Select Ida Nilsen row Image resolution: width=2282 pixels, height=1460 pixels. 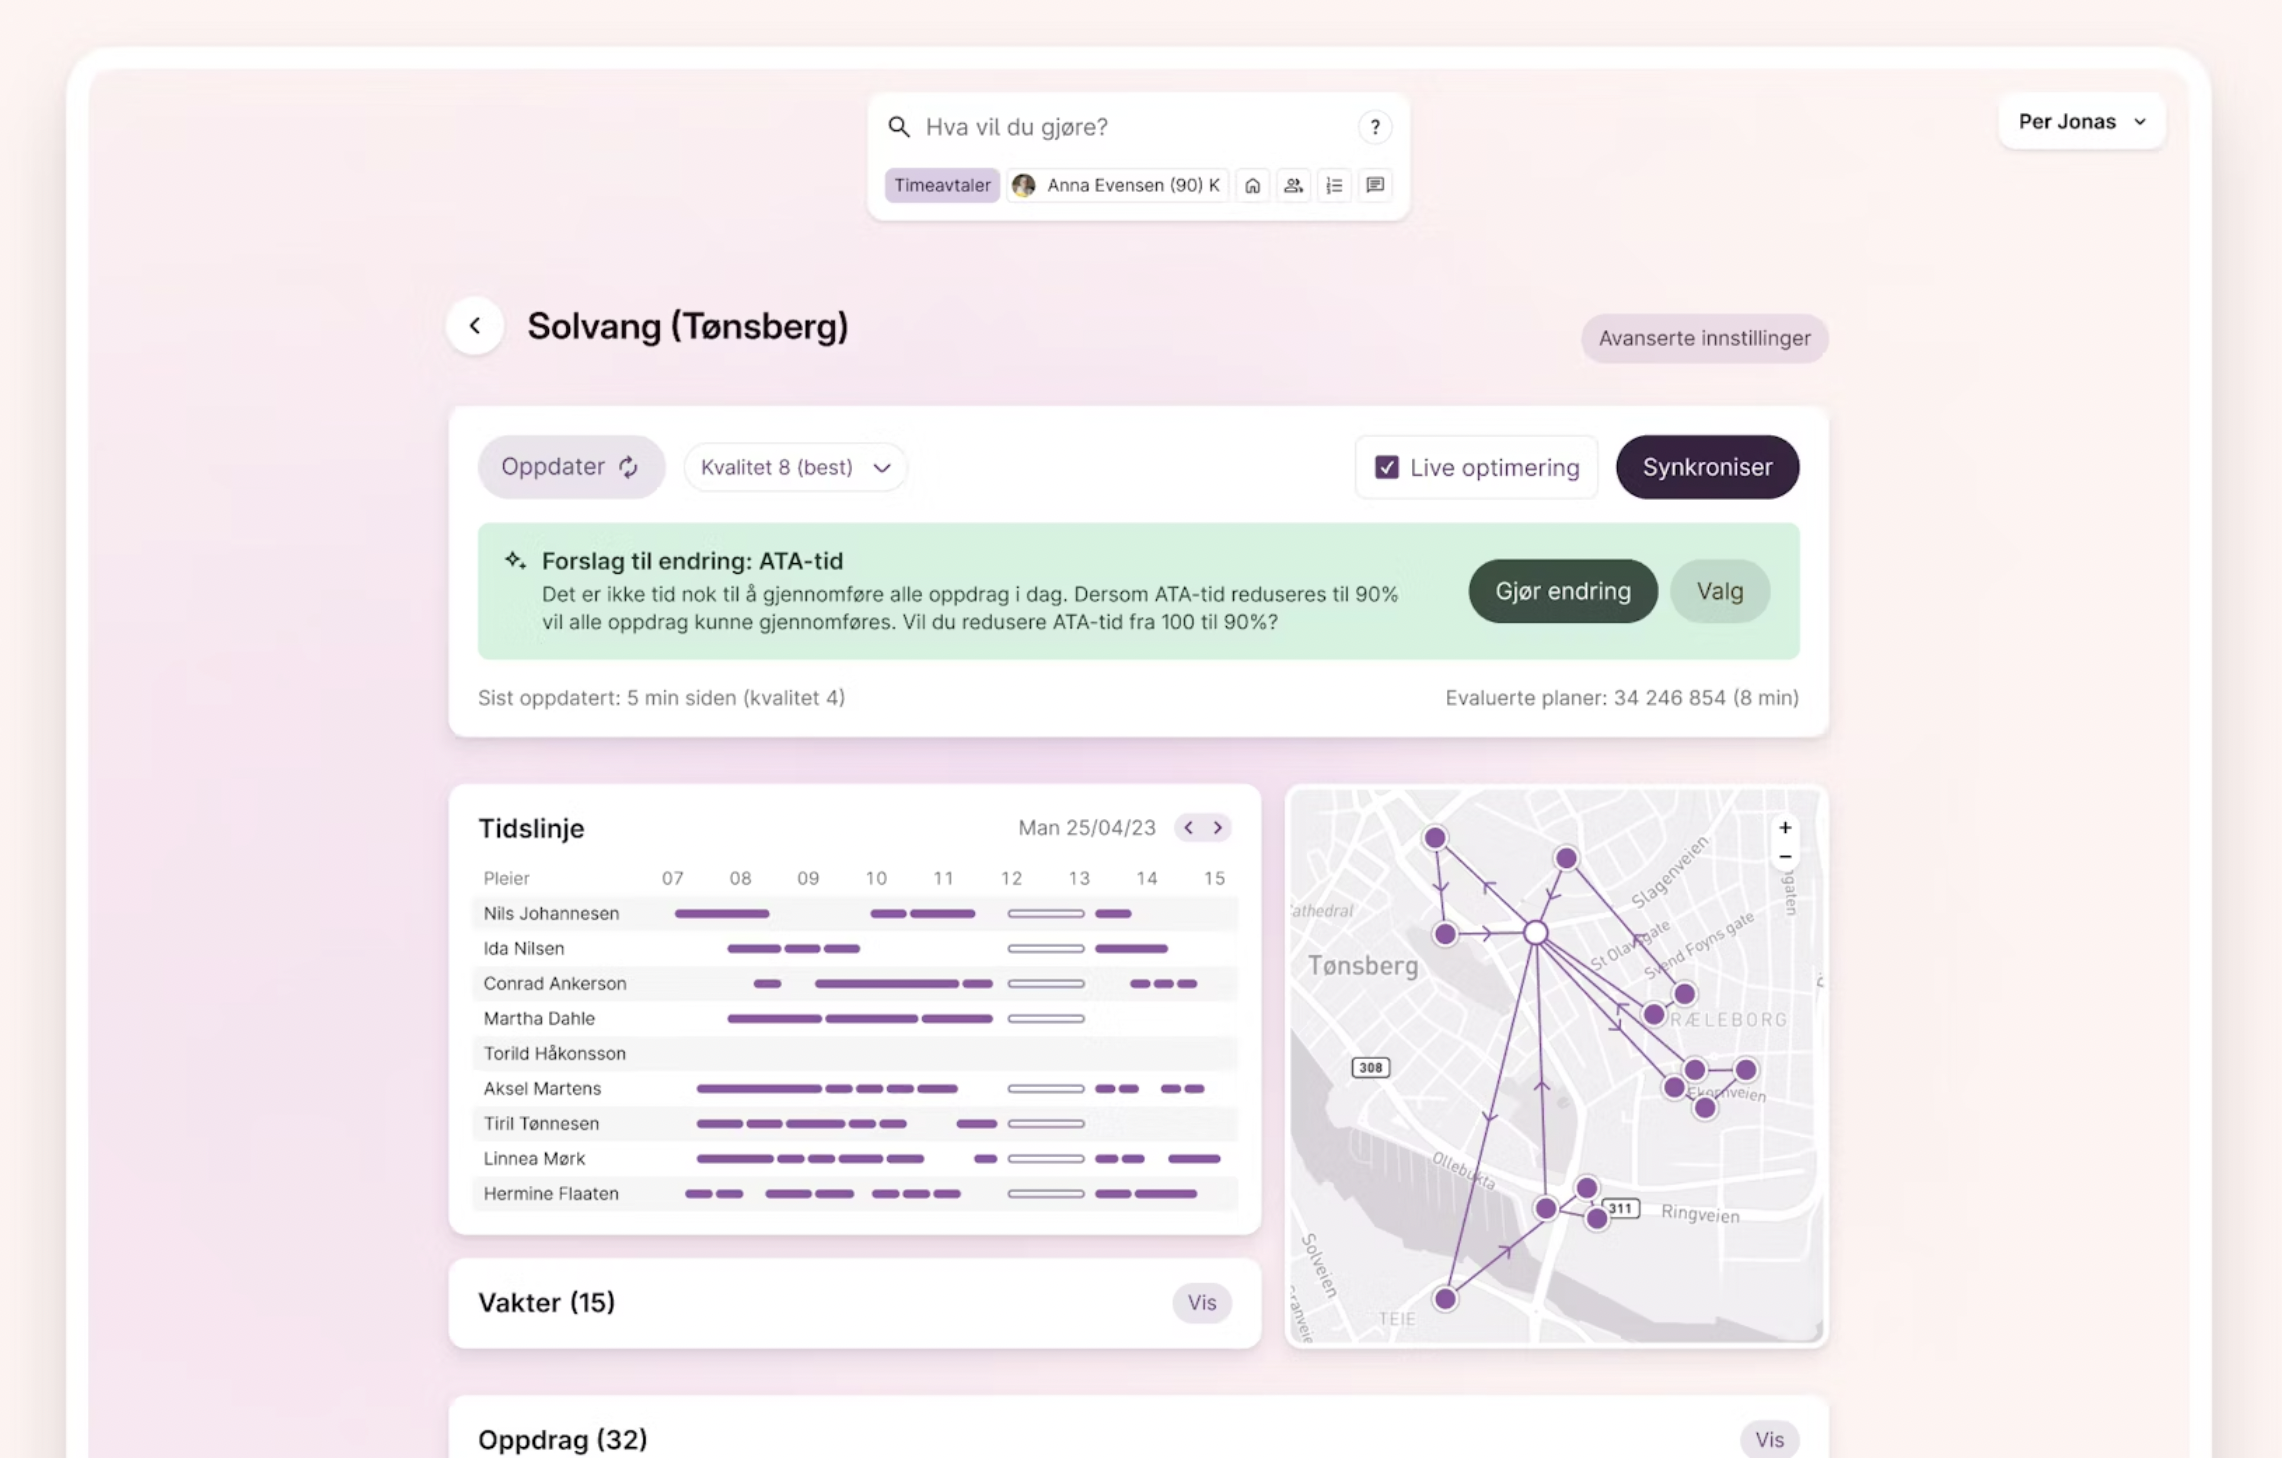coord(855,949)
